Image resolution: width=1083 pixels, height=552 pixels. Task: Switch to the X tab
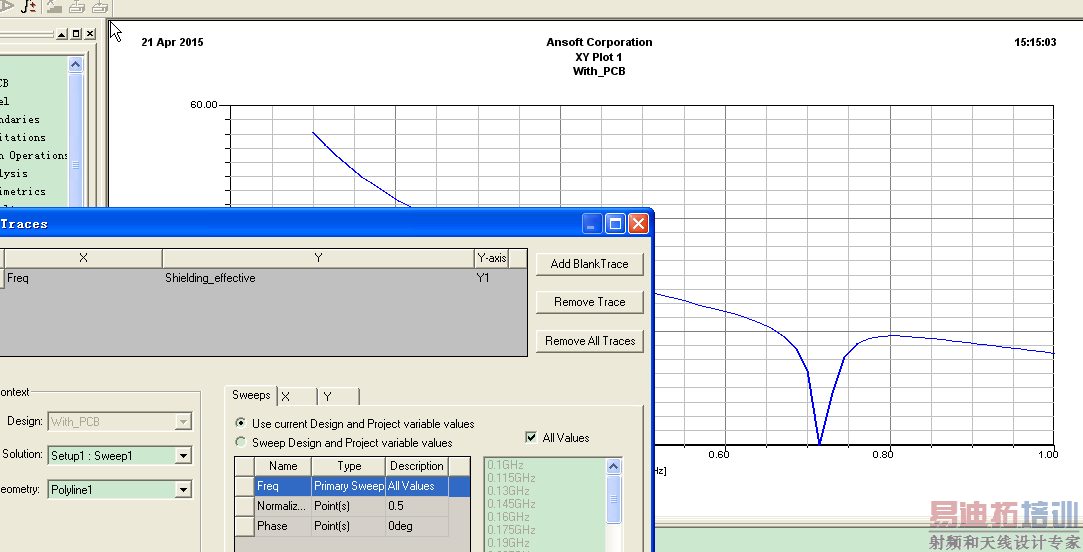point(297,396)
